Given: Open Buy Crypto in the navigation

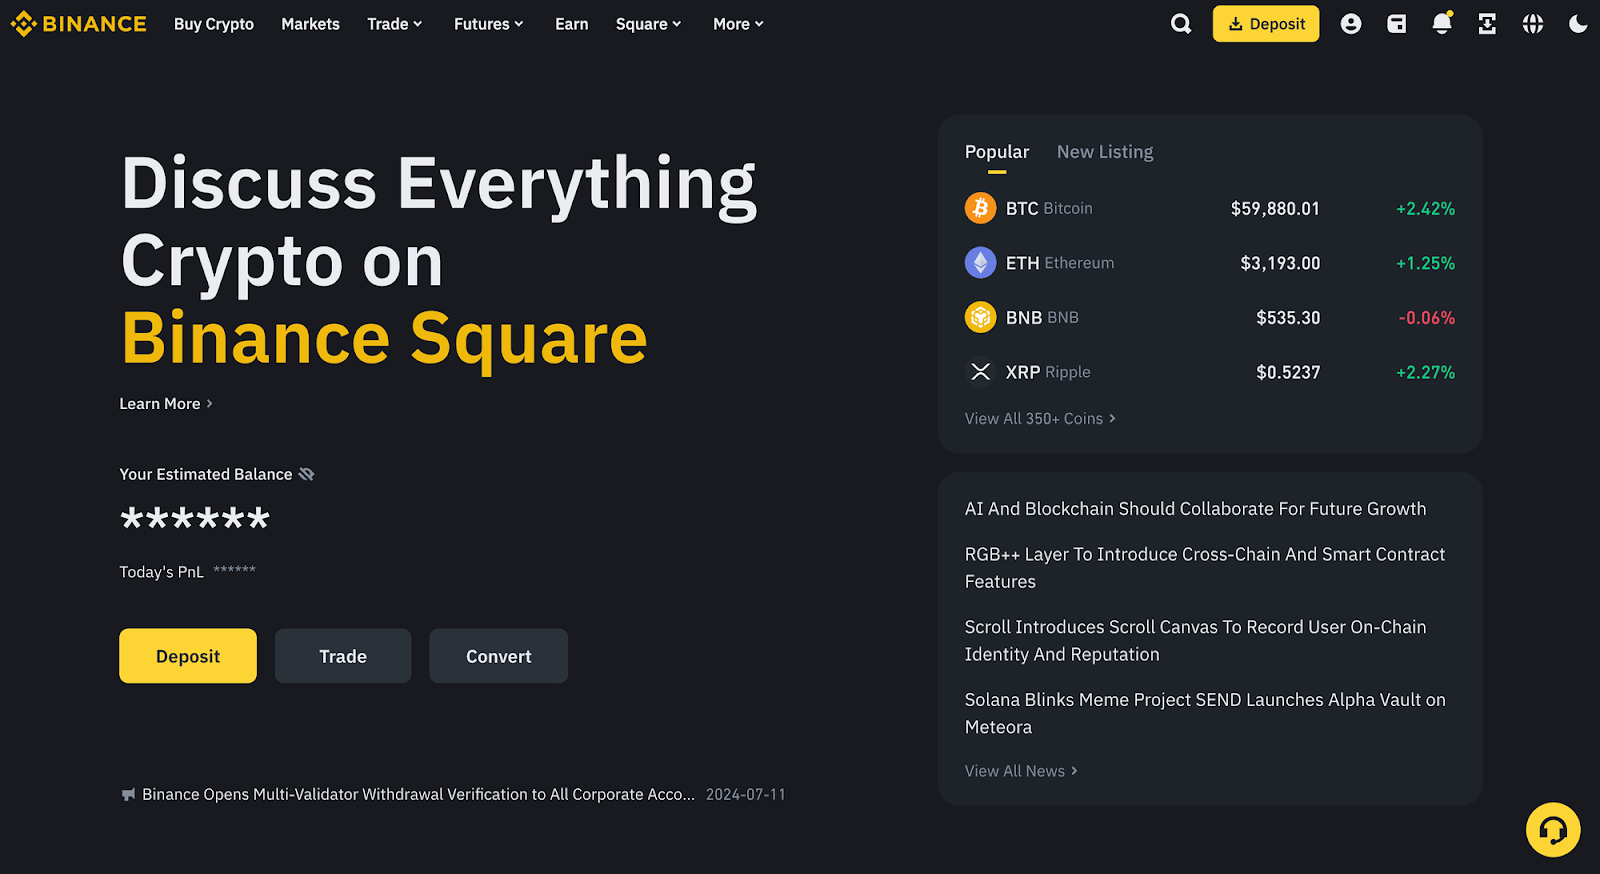Looking at the screenshot, I should (214, 24).
